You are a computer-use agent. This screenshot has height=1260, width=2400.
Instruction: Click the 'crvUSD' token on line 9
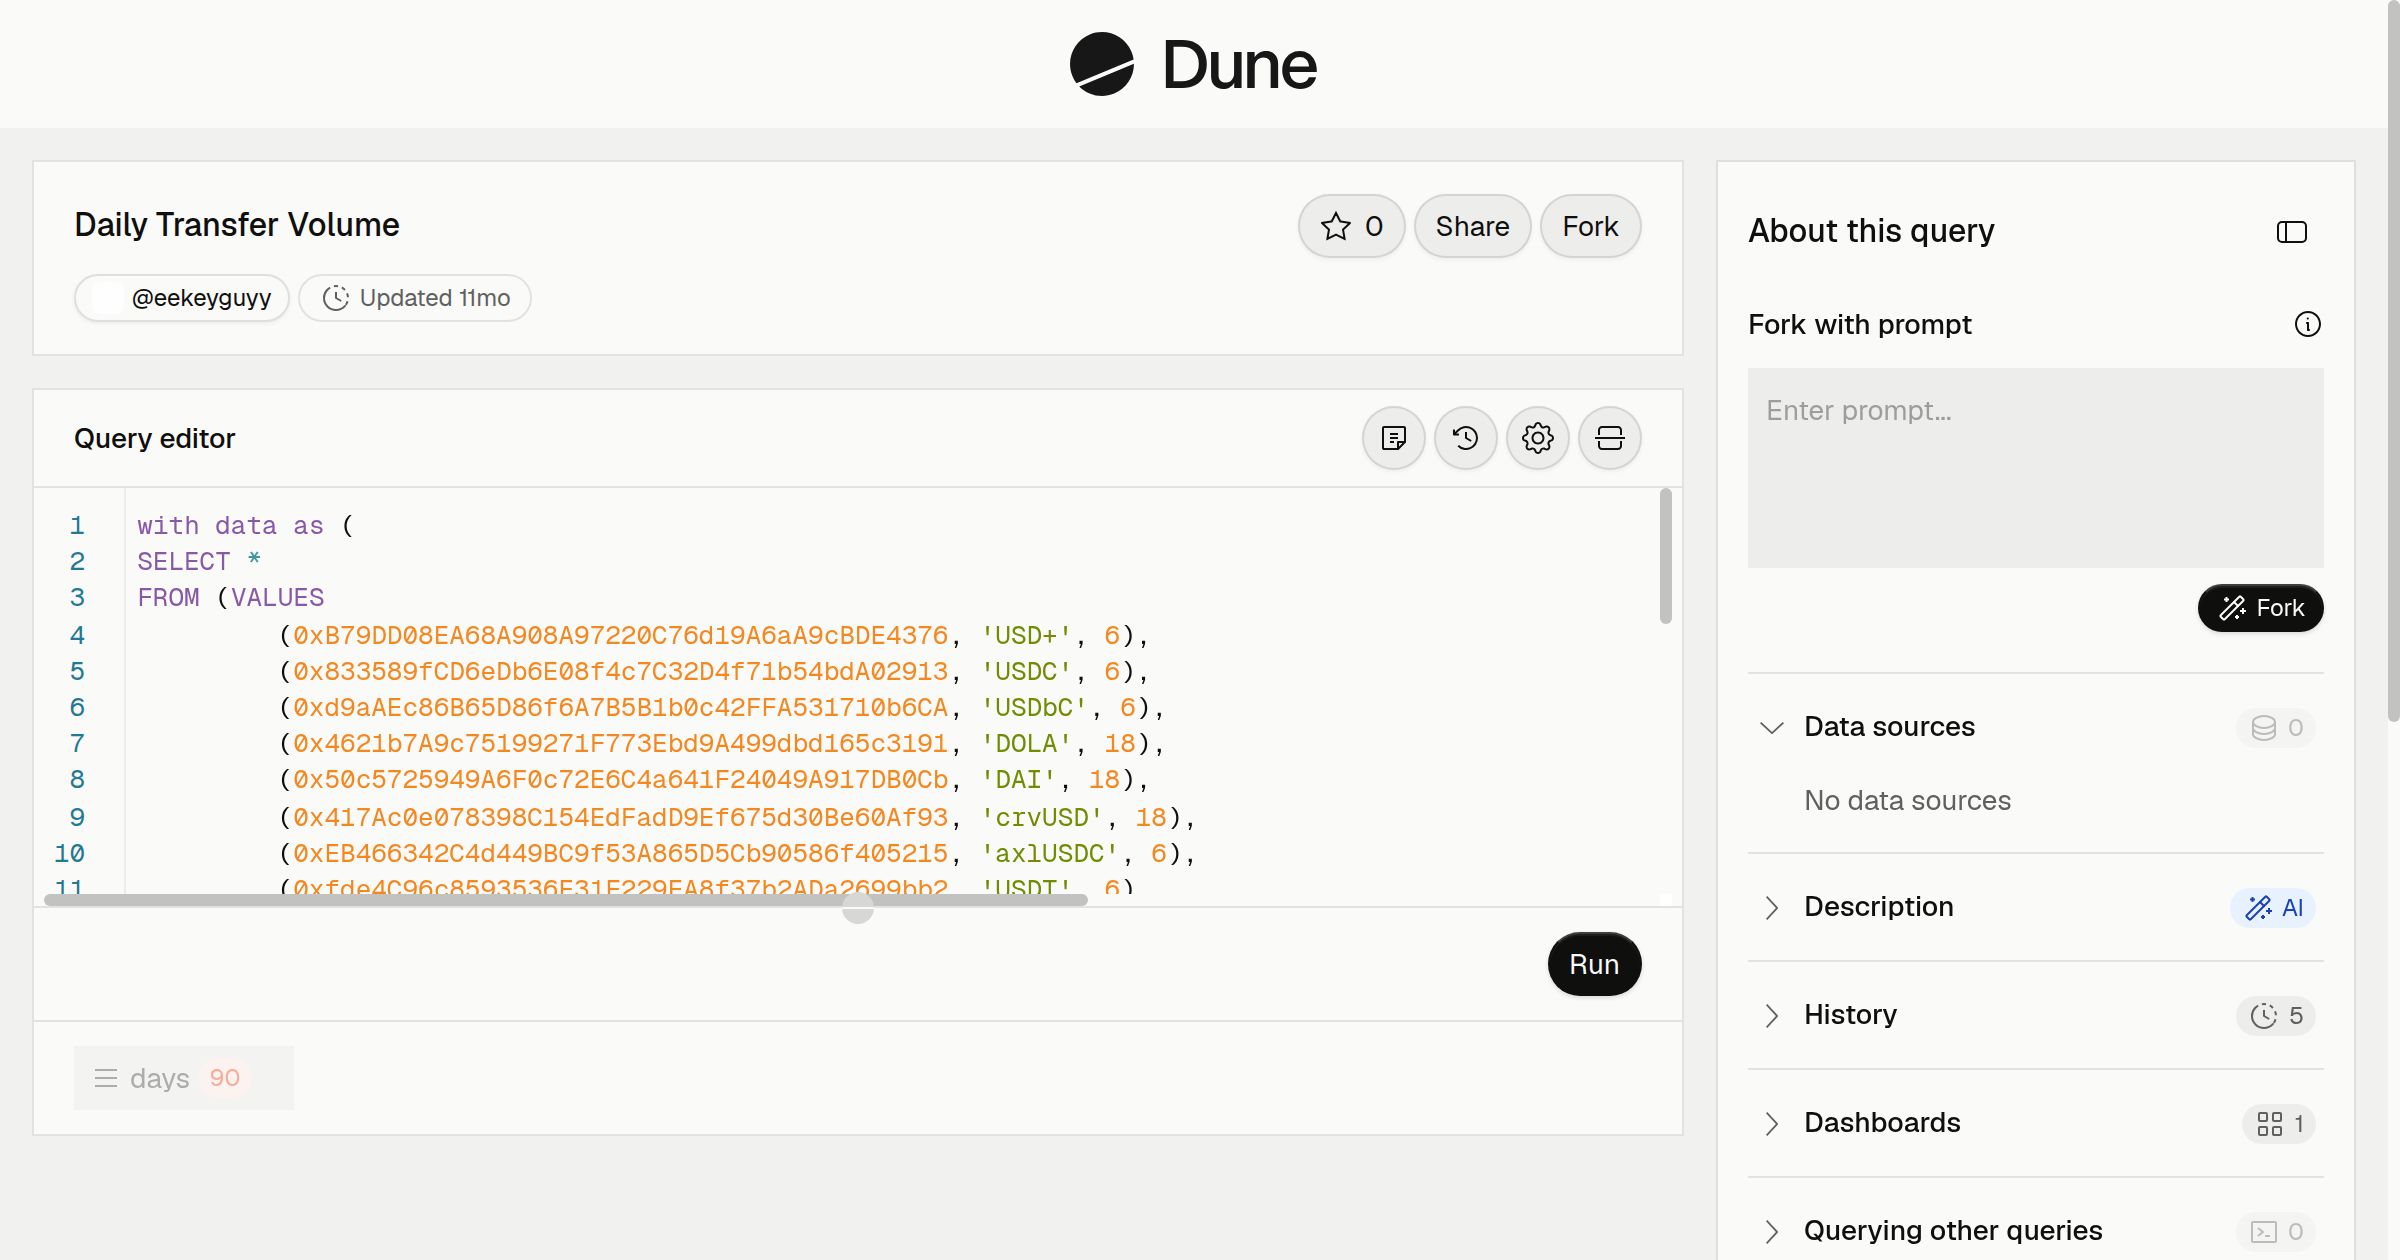click(1042, 818)
